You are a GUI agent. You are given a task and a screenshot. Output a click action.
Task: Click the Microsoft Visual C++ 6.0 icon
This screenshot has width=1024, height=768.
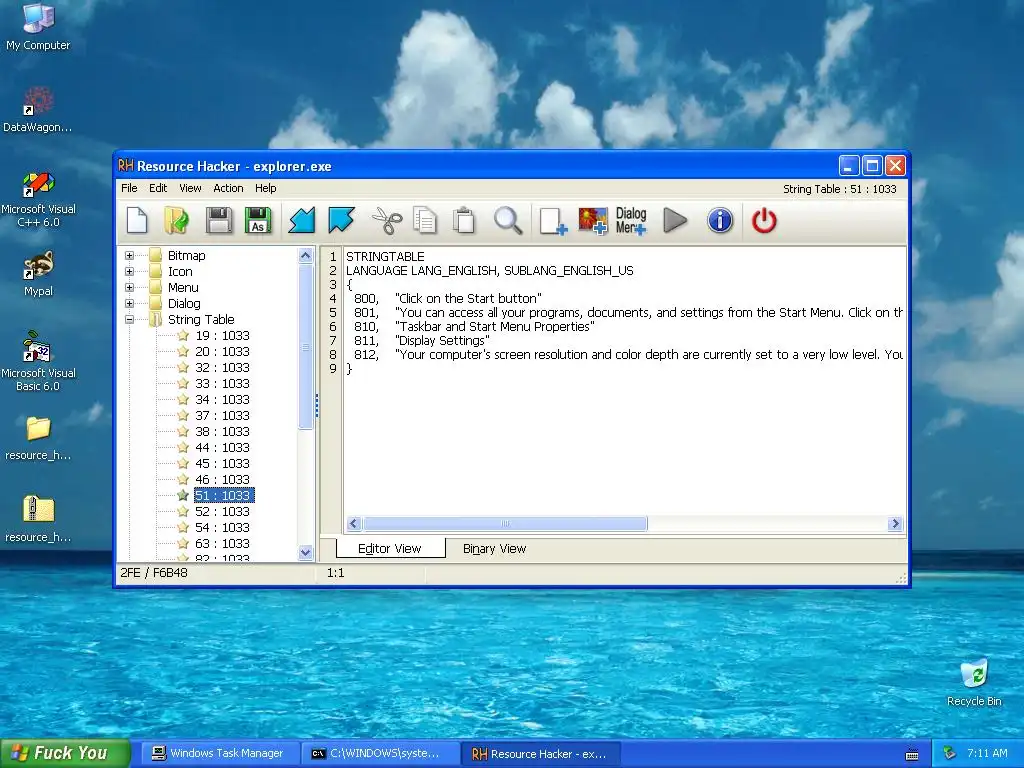(38, 199)
